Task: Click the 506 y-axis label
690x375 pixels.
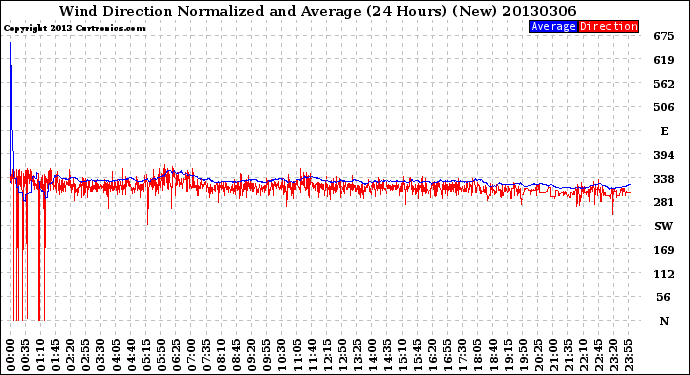Action: point(664,107)
